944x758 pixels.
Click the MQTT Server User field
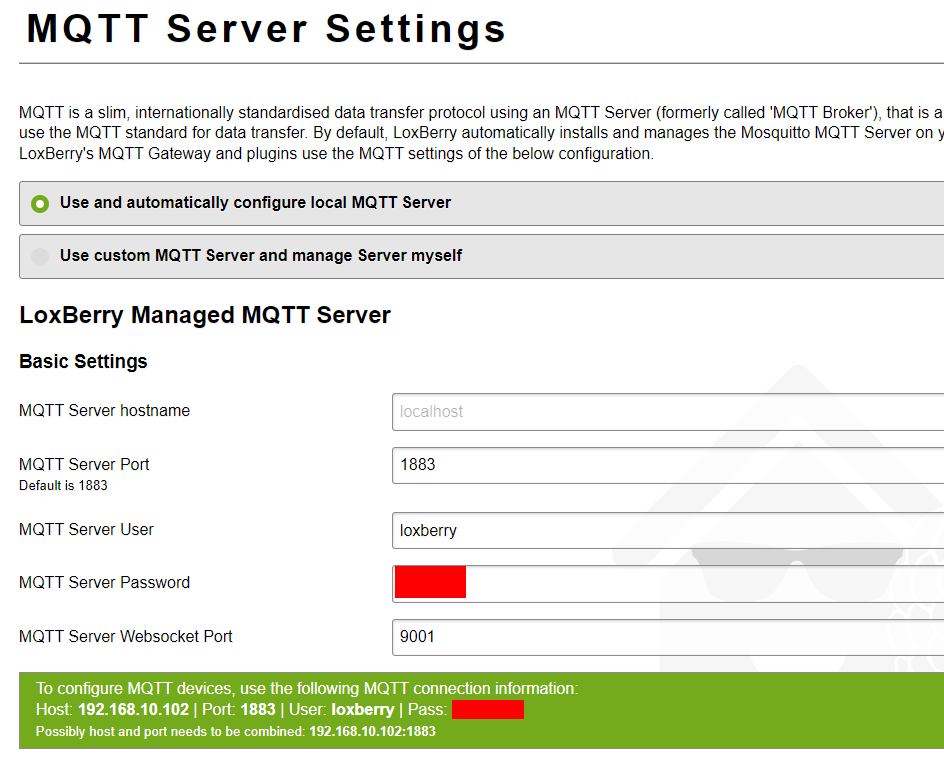tap(668, 530)
